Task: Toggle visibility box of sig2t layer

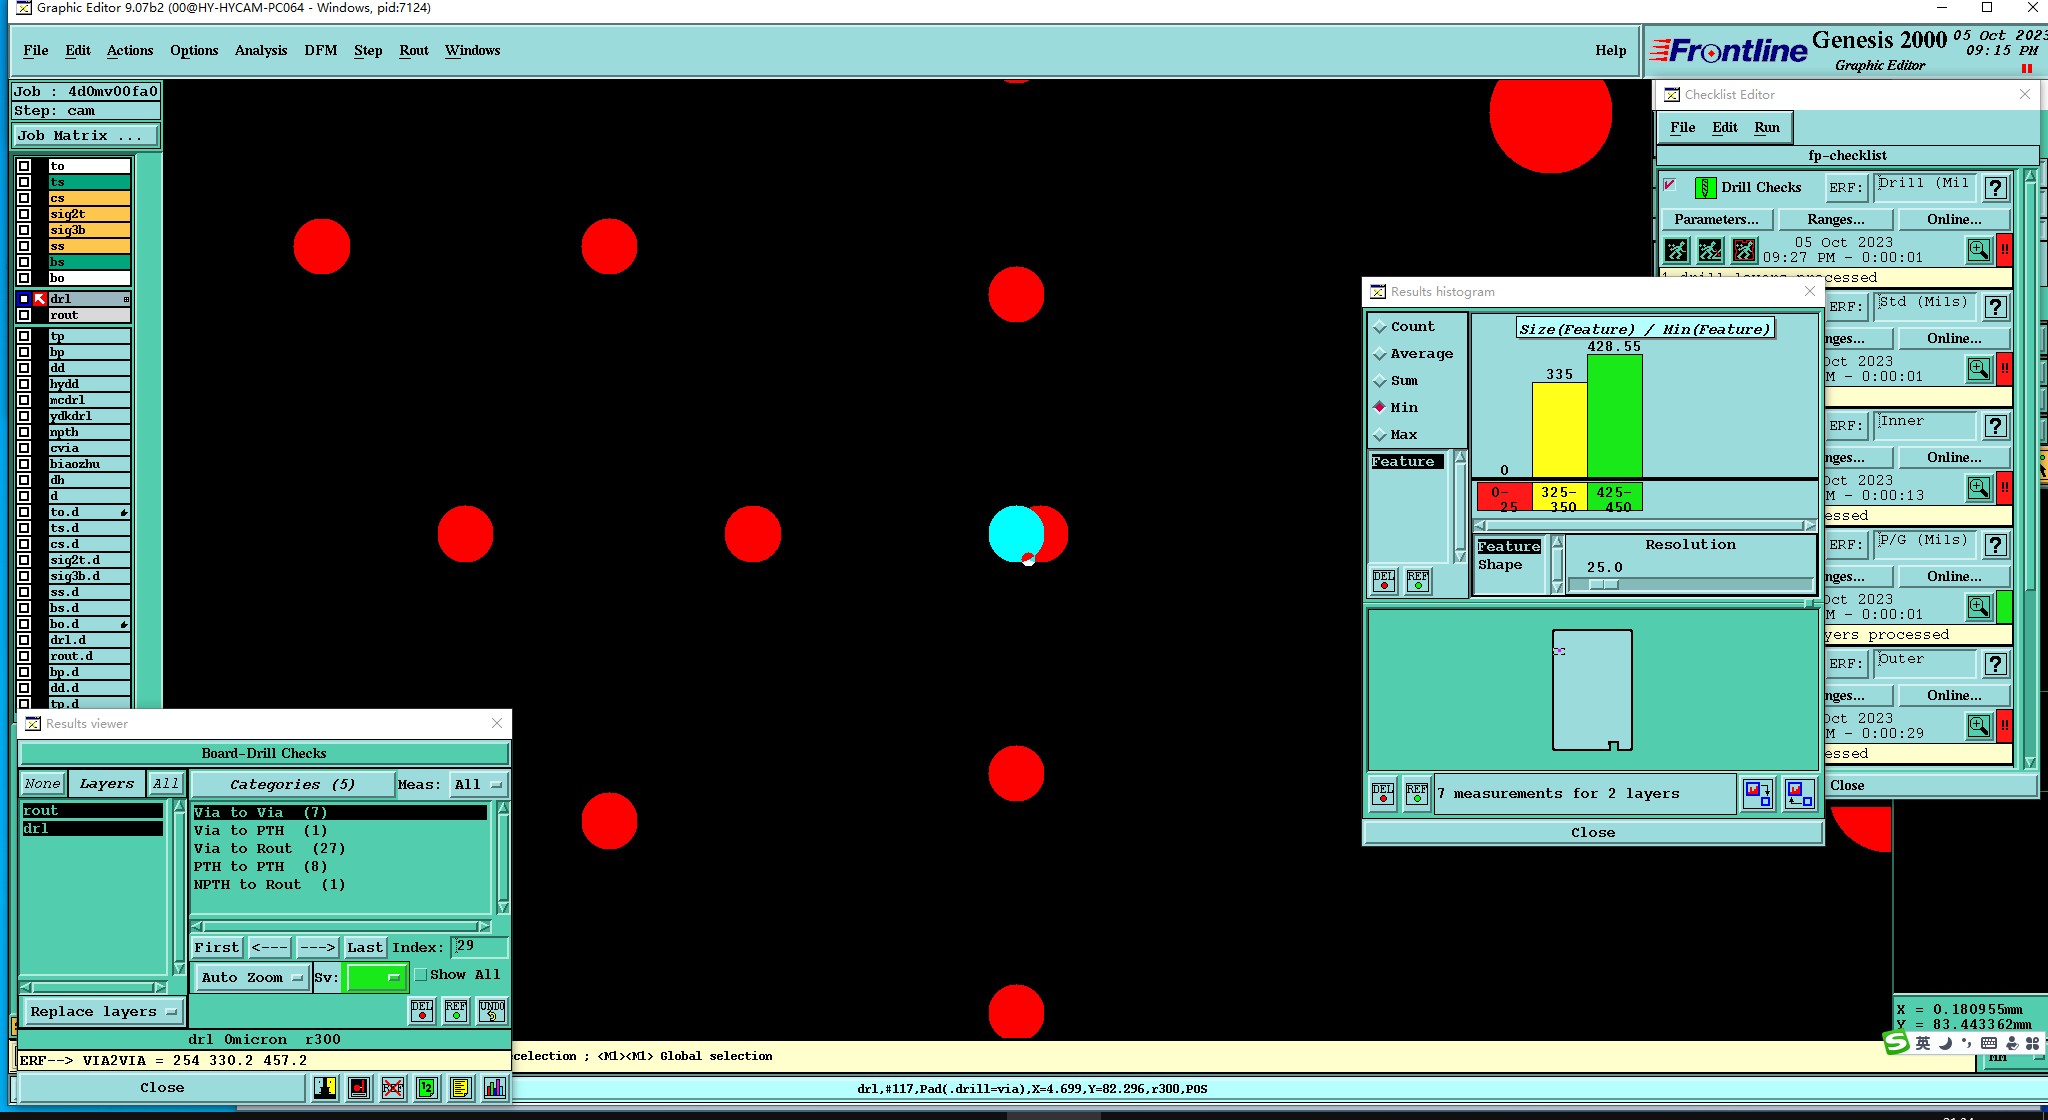Action: tap(24, 214)
